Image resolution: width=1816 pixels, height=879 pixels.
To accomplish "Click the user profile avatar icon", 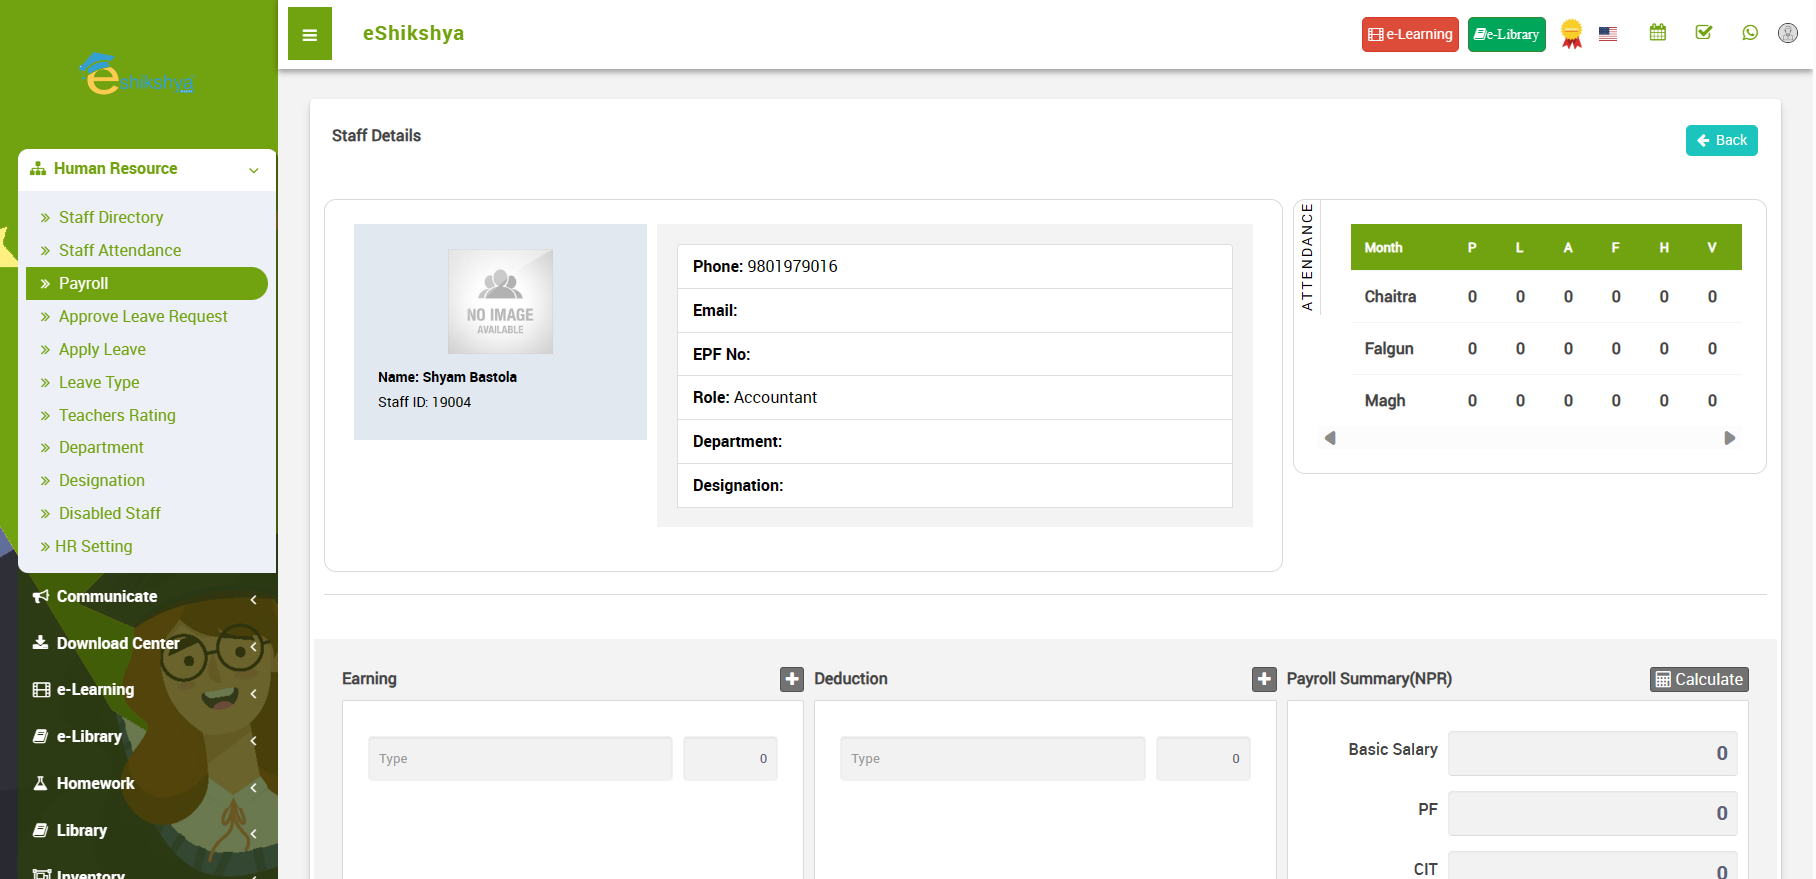I will click(1787, 33).
